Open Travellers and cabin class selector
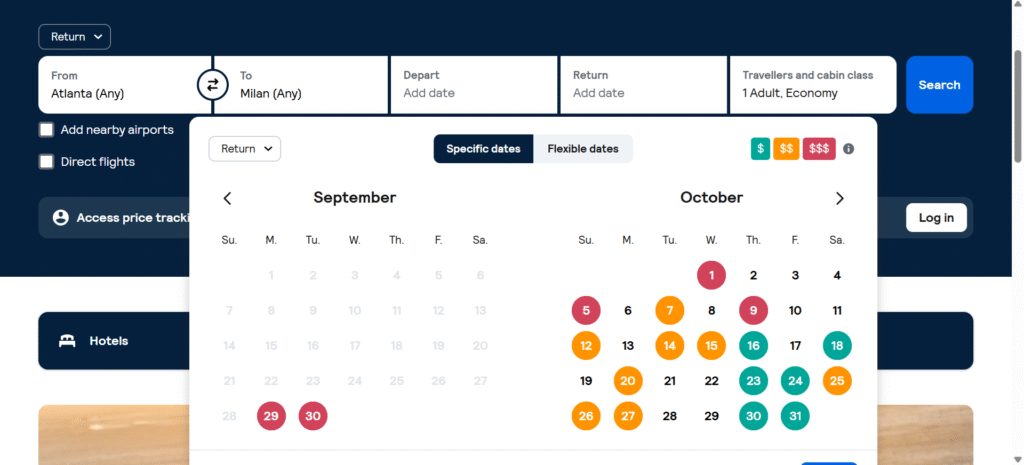This screenshot has width=1024, height=465. [x=812, y=85]
